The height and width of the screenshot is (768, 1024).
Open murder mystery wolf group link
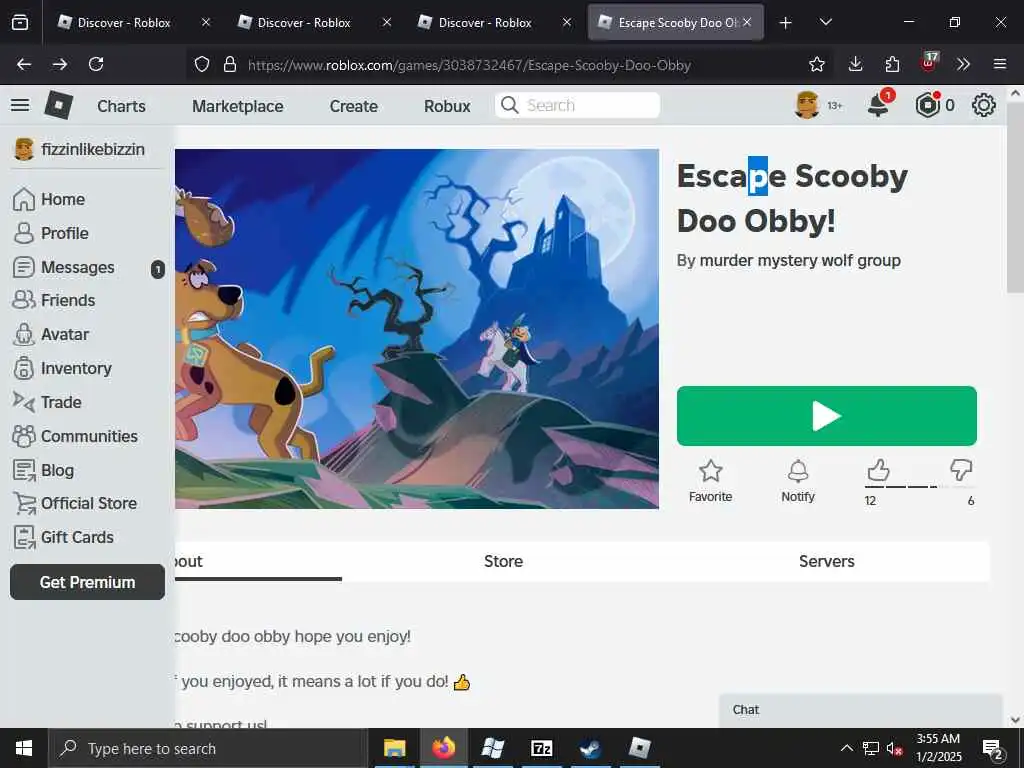point(800,261)
